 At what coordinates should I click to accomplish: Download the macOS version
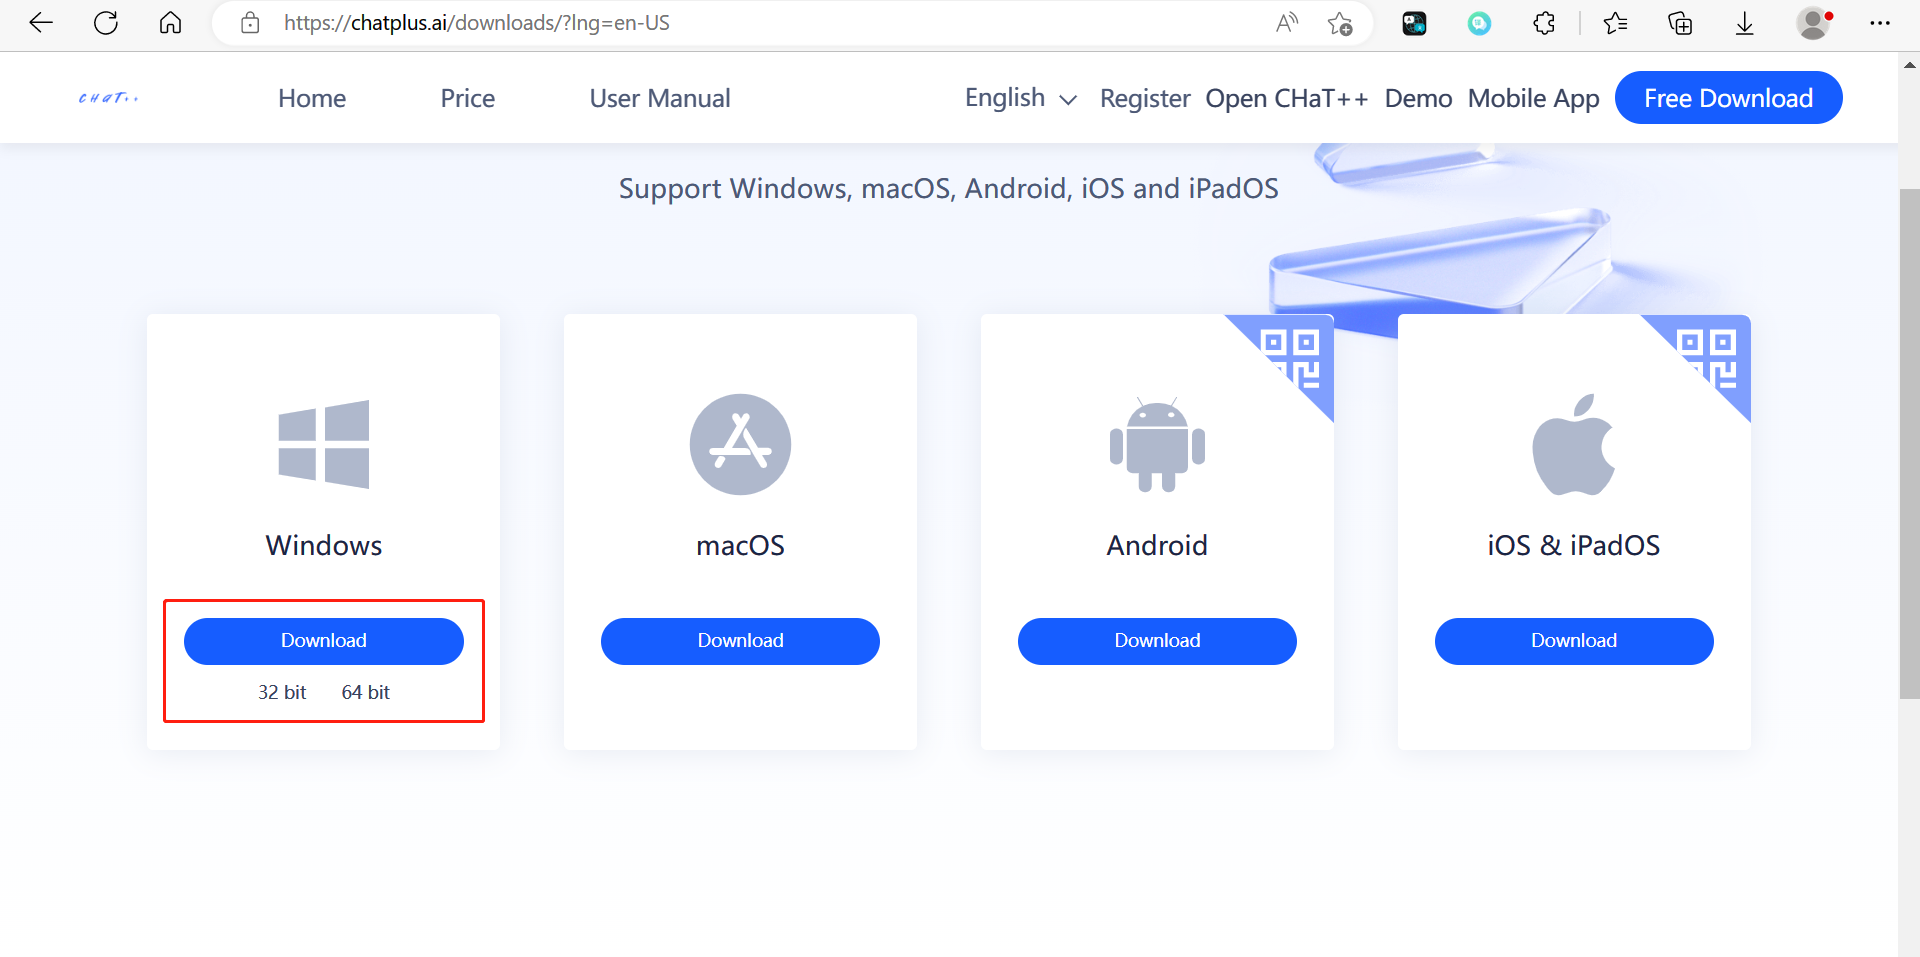(x=740, y=641)
